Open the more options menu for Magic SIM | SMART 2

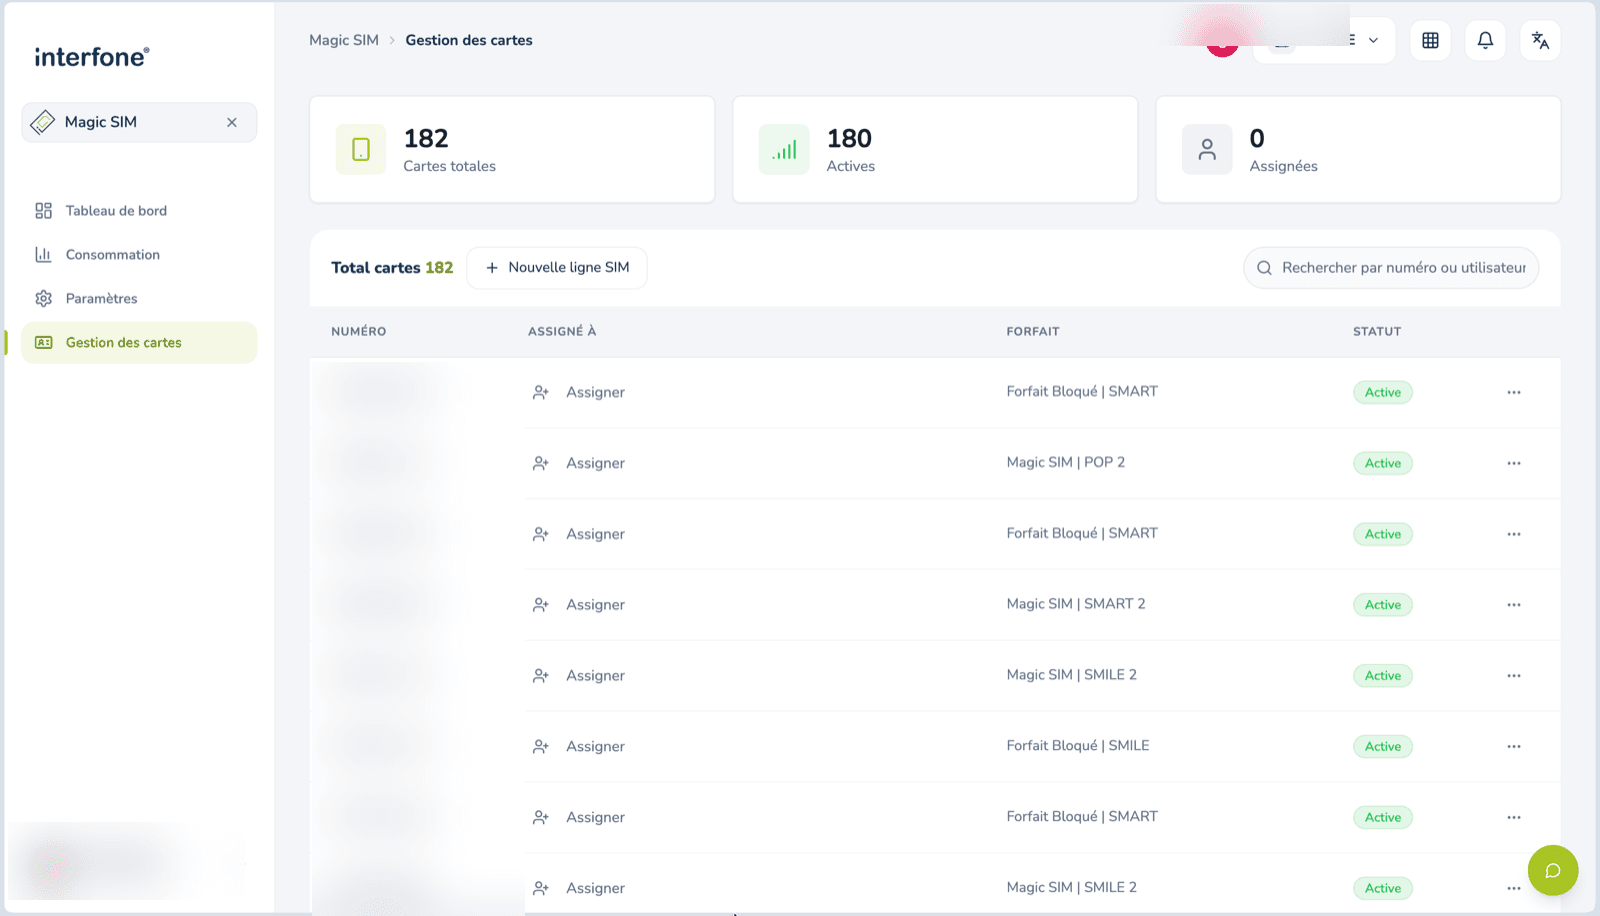(x=1514, y=605)
